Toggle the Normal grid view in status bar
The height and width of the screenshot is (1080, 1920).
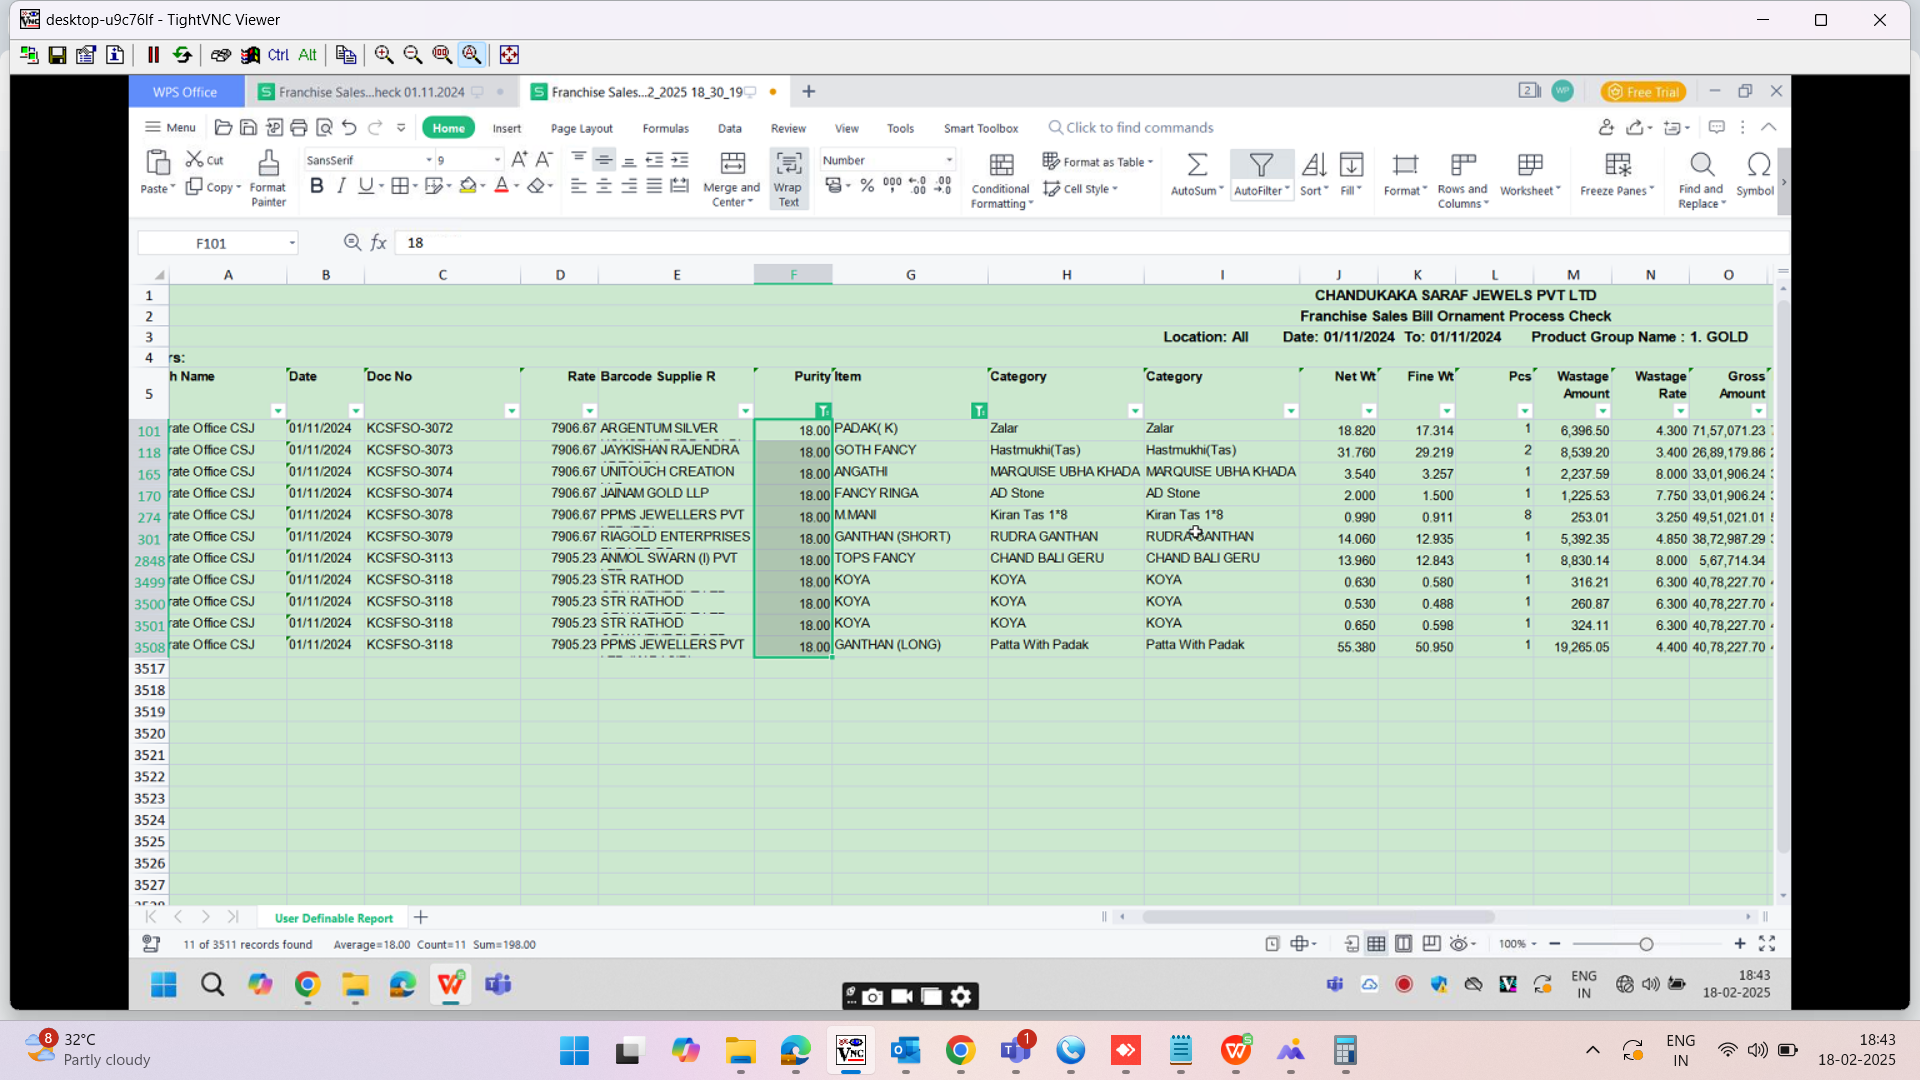[x=1377, y=944]
